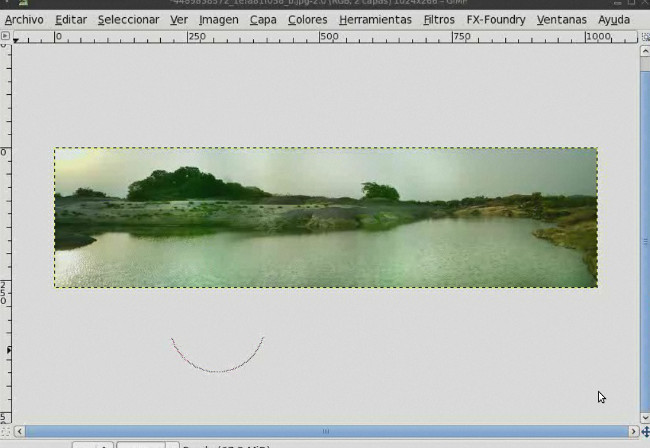Open the Archivo menu
650x448 pixels.
click(24, 19)
